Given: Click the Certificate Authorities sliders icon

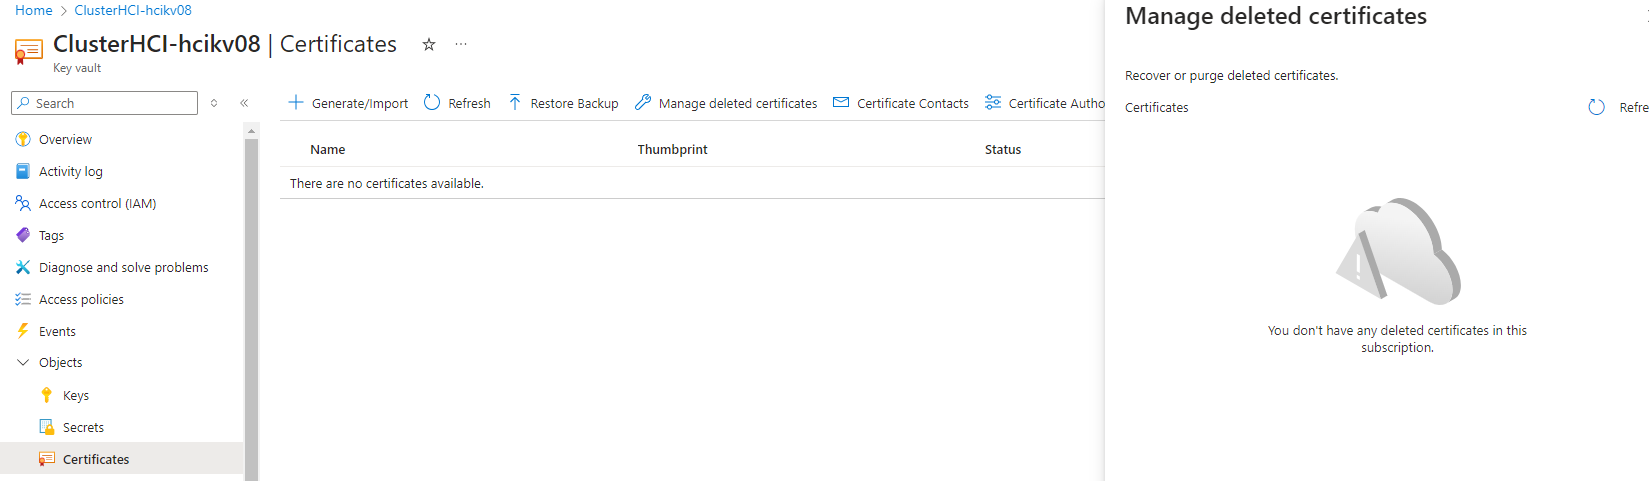Looking at the screenshot, I should click(x=993, y=102).
